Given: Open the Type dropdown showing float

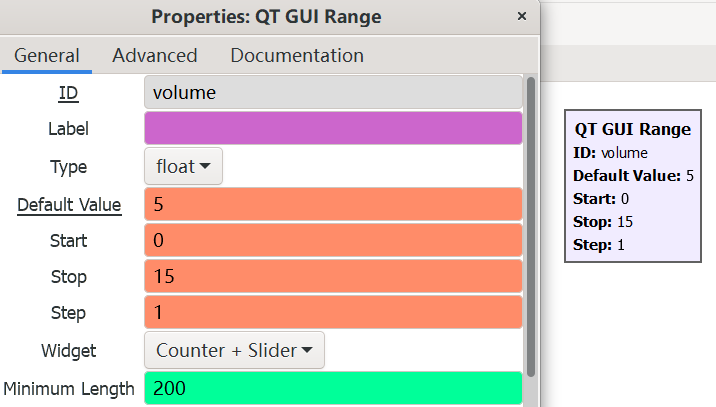Looking at the screenshot, I should (x=183, y=167).
